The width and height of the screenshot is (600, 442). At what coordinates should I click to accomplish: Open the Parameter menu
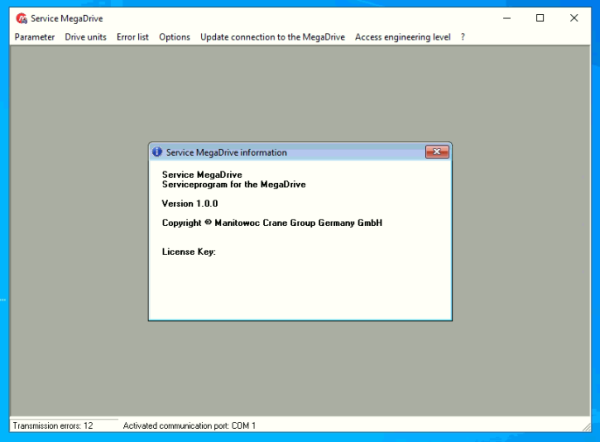point(34,37)
